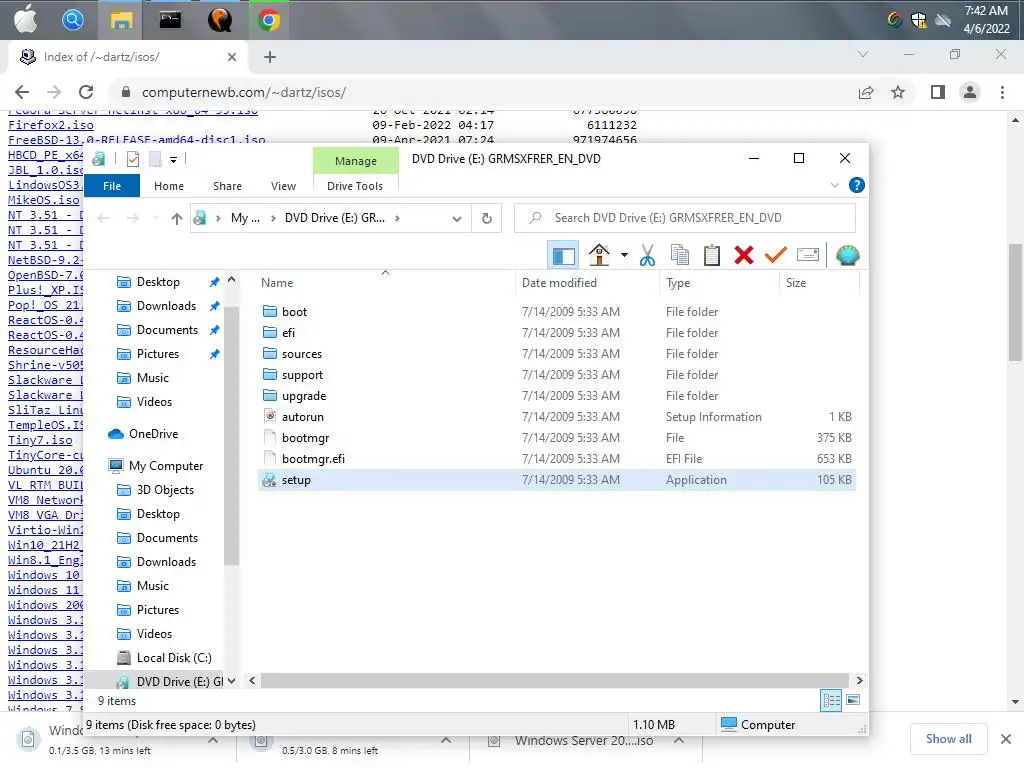Open Chrome profile avatar
The height and width of the screenshot is (768, 1024).
tap(970, 92)
